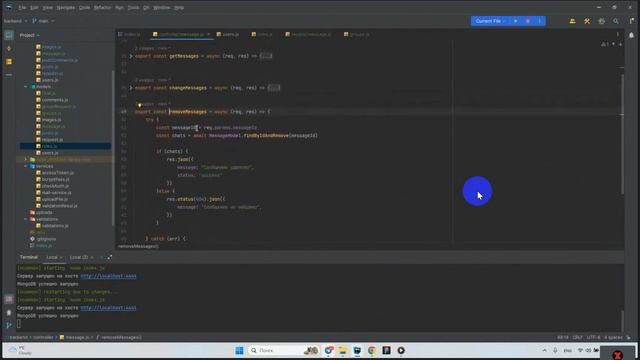
Task: Open File Explorer from the taskbar
Action: (342, 351)
